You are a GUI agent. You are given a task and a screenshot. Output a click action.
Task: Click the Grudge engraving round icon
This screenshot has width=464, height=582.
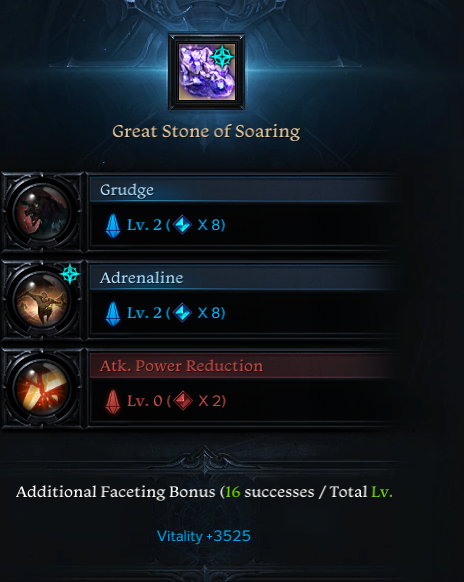point(42,212)
